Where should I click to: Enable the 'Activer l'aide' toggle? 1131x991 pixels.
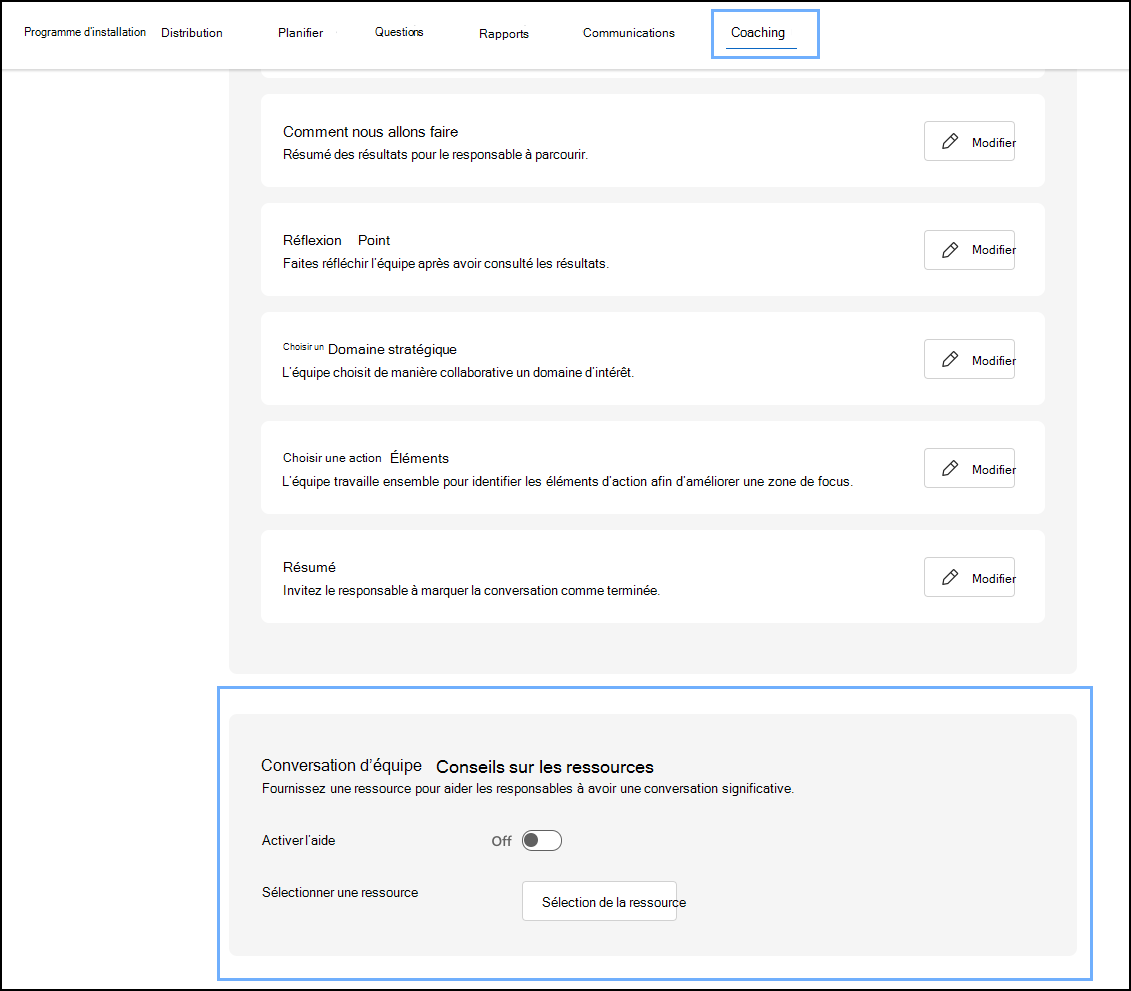coord(541,840)
